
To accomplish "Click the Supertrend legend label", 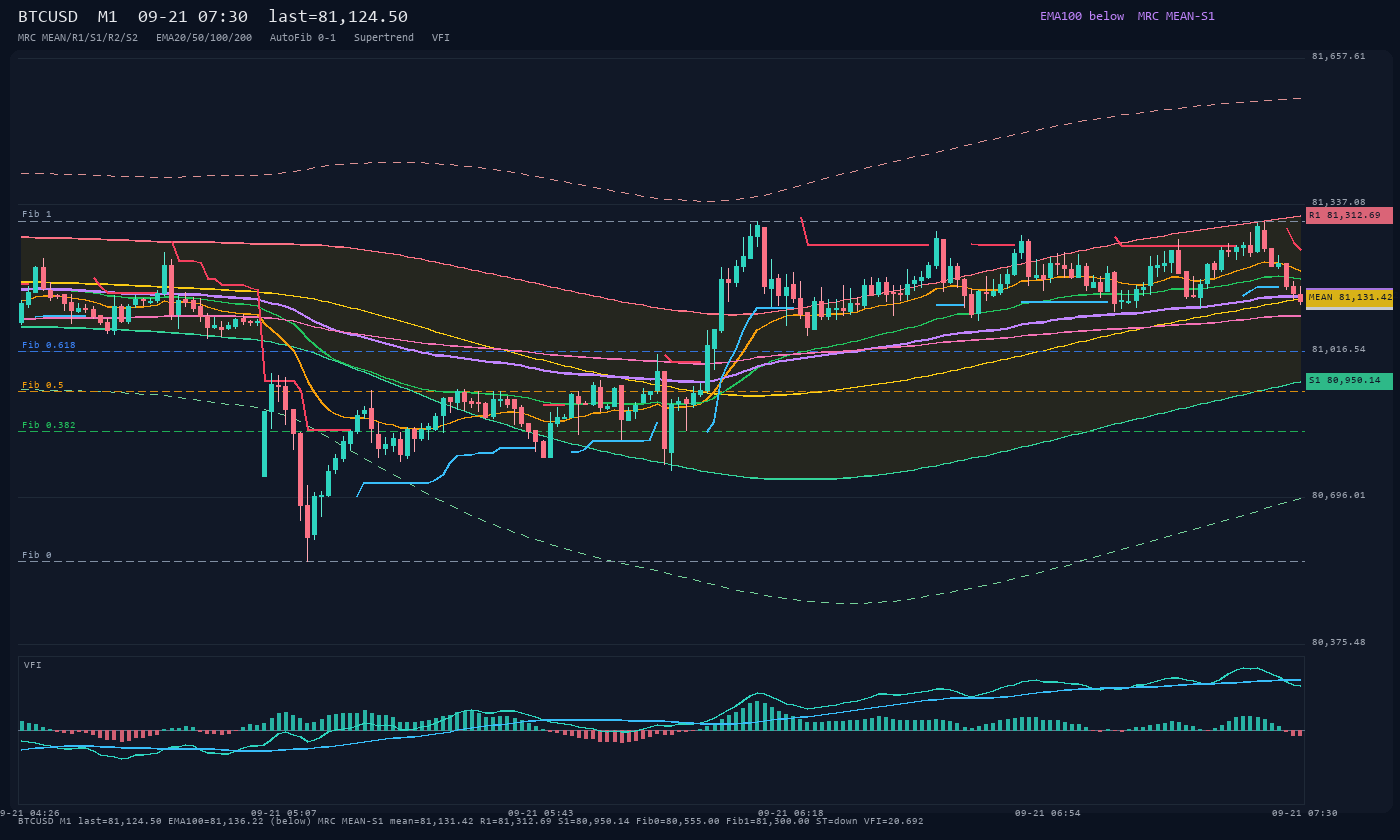I will point(384,37).
